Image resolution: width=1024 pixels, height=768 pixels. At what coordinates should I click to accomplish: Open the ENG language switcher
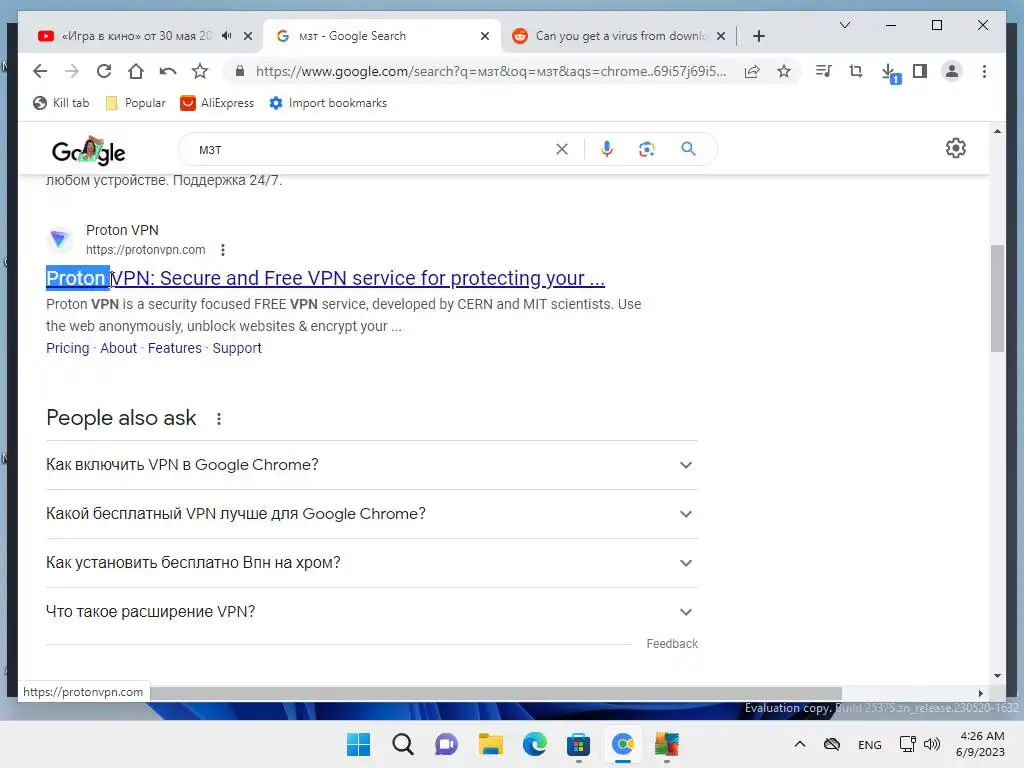(869, 744)
